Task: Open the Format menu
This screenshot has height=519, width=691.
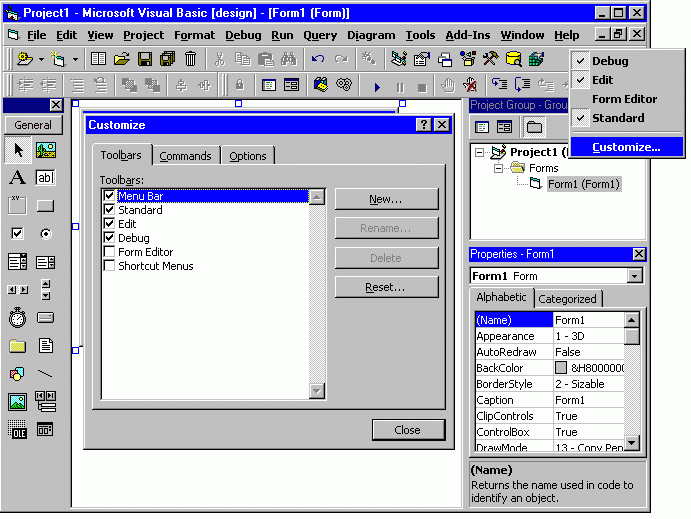Action: click(x=194, y=35)
